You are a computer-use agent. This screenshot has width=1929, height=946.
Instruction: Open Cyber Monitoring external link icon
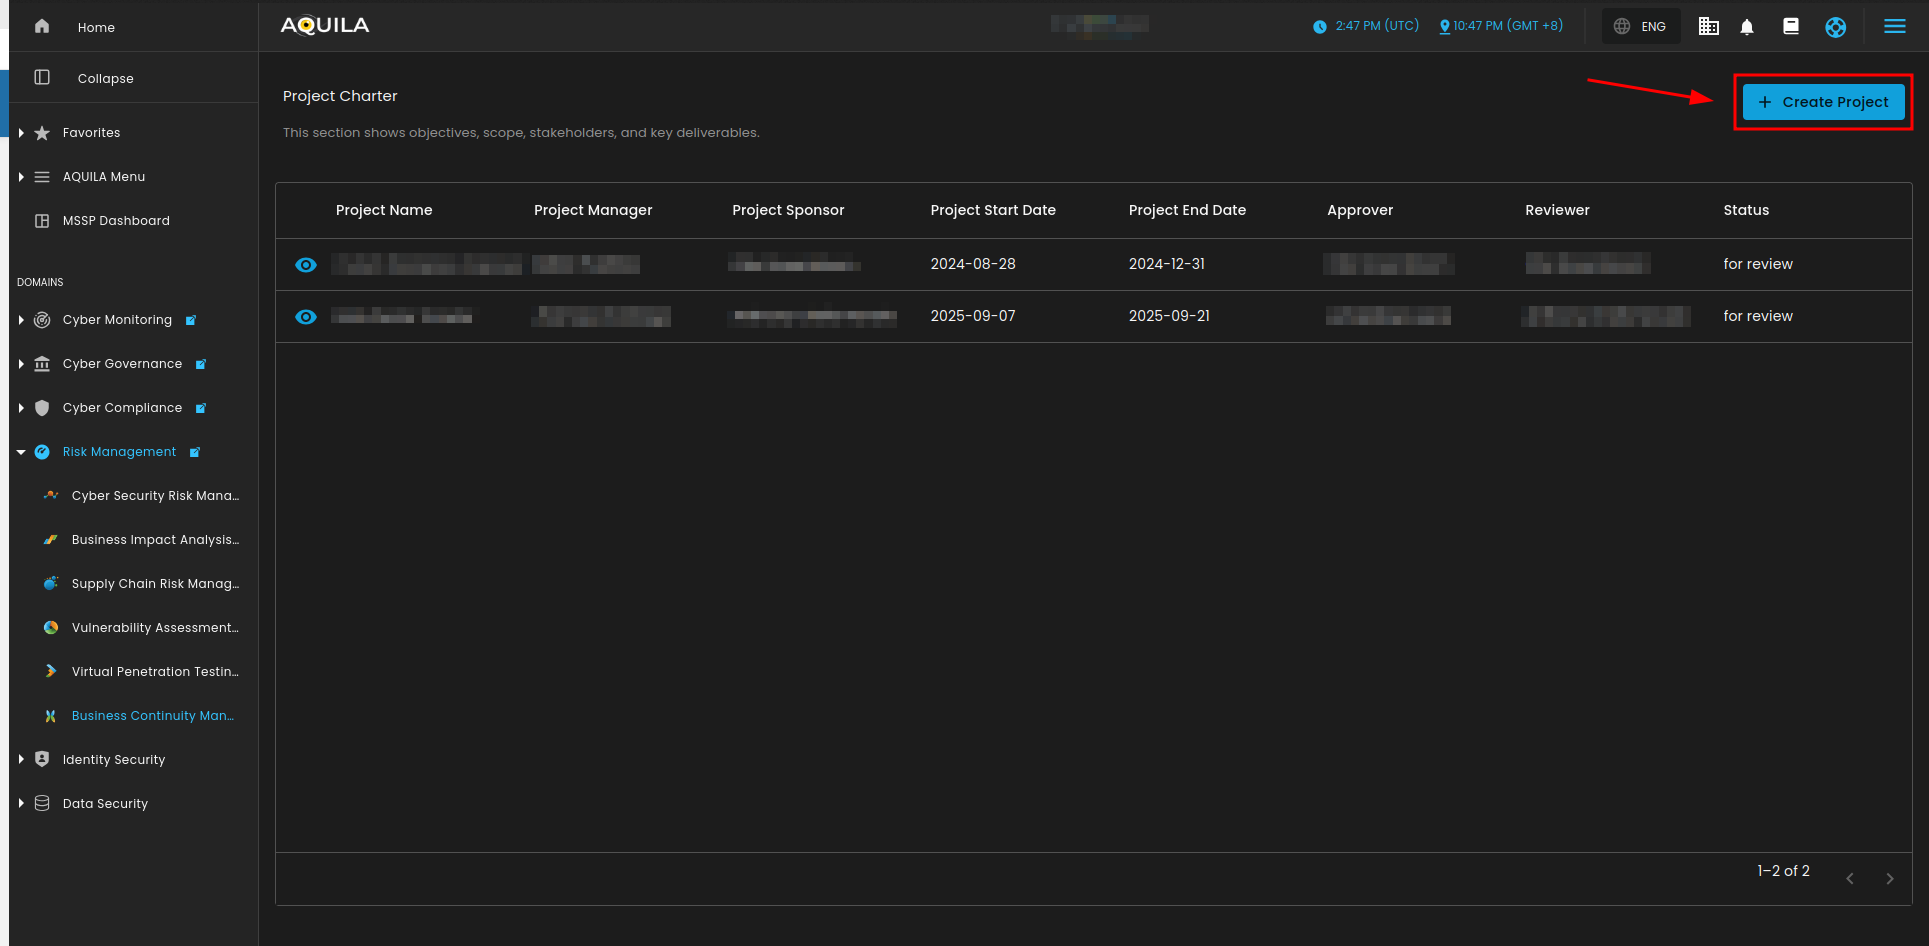191,321
